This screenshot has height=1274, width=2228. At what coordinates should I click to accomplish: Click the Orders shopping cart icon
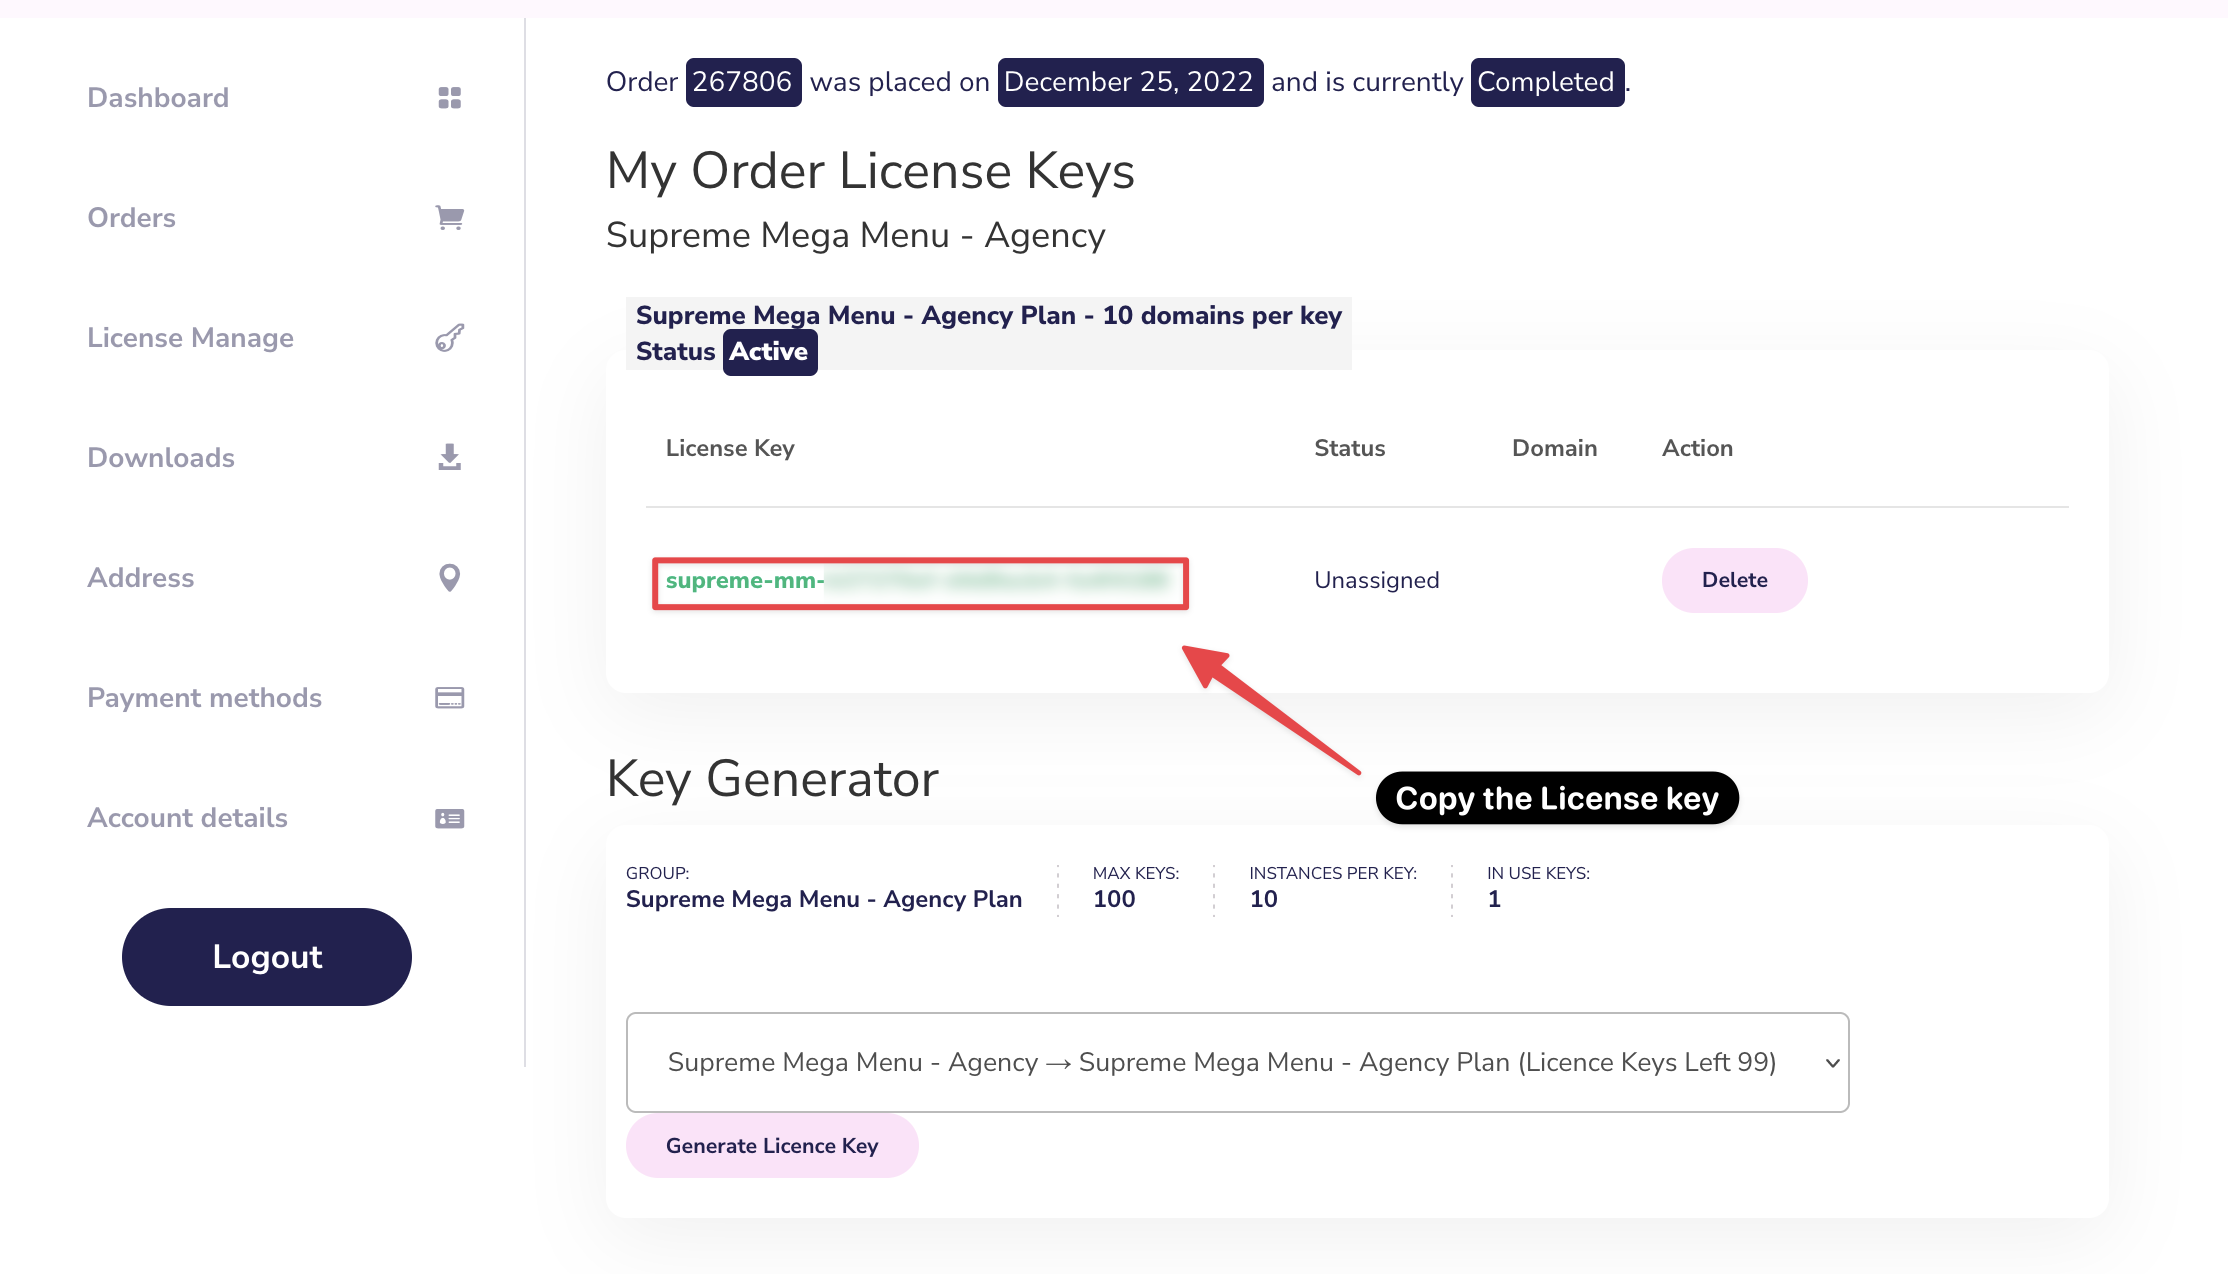tap(449, 217)
